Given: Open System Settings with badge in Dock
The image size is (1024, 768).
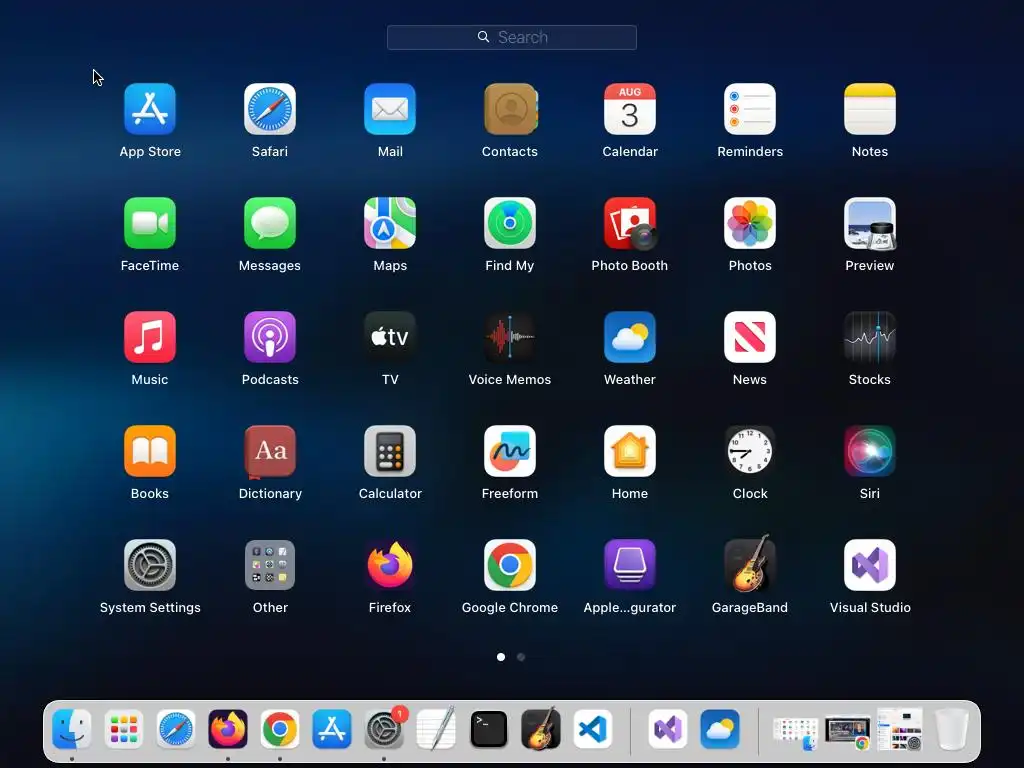Looking at the screenshot, I should [384, 729].
